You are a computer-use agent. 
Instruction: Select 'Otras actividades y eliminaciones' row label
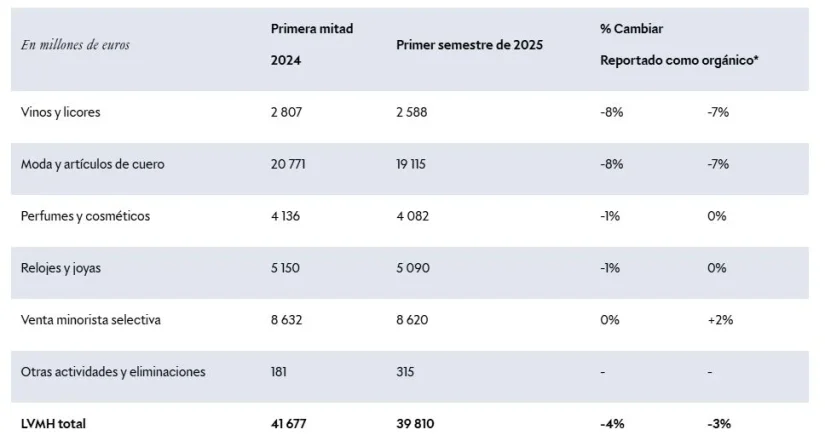tap(113, 372)
